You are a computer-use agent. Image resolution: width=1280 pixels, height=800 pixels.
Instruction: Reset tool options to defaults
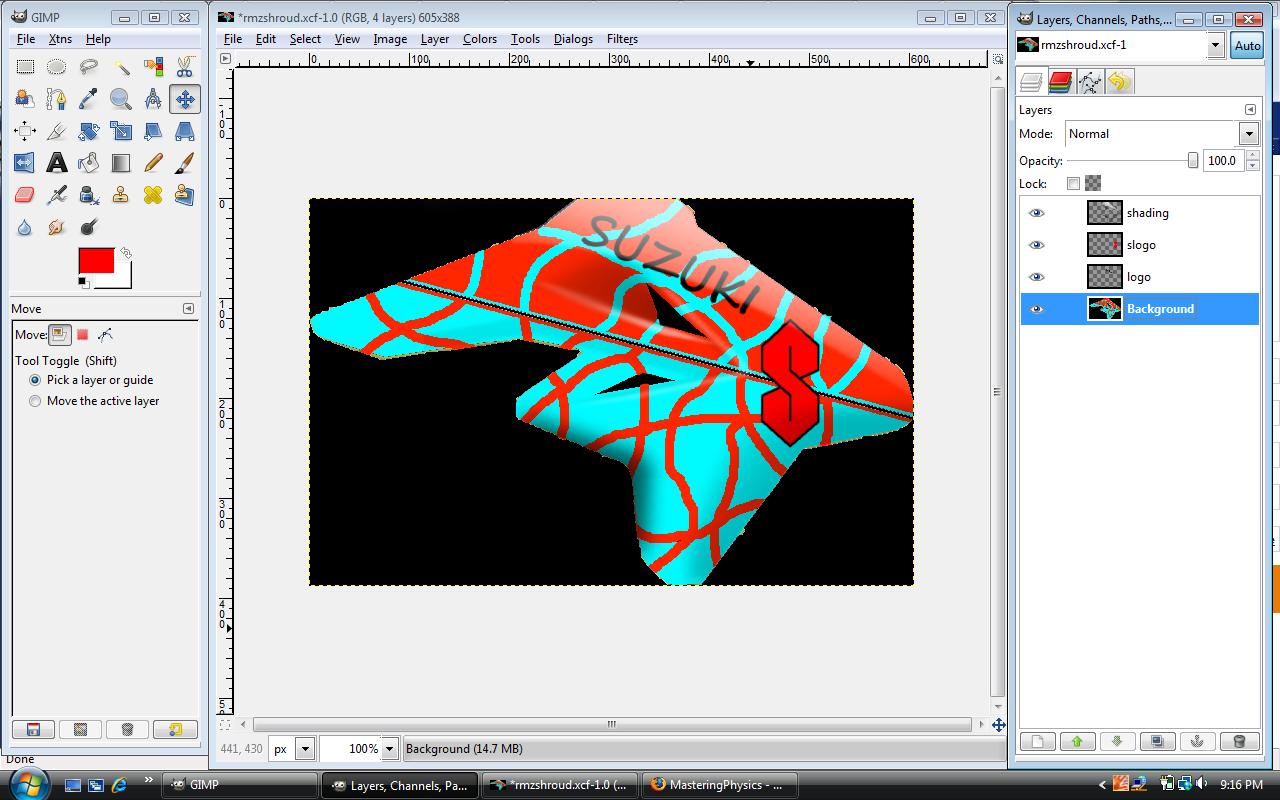[x=175, y=730]
